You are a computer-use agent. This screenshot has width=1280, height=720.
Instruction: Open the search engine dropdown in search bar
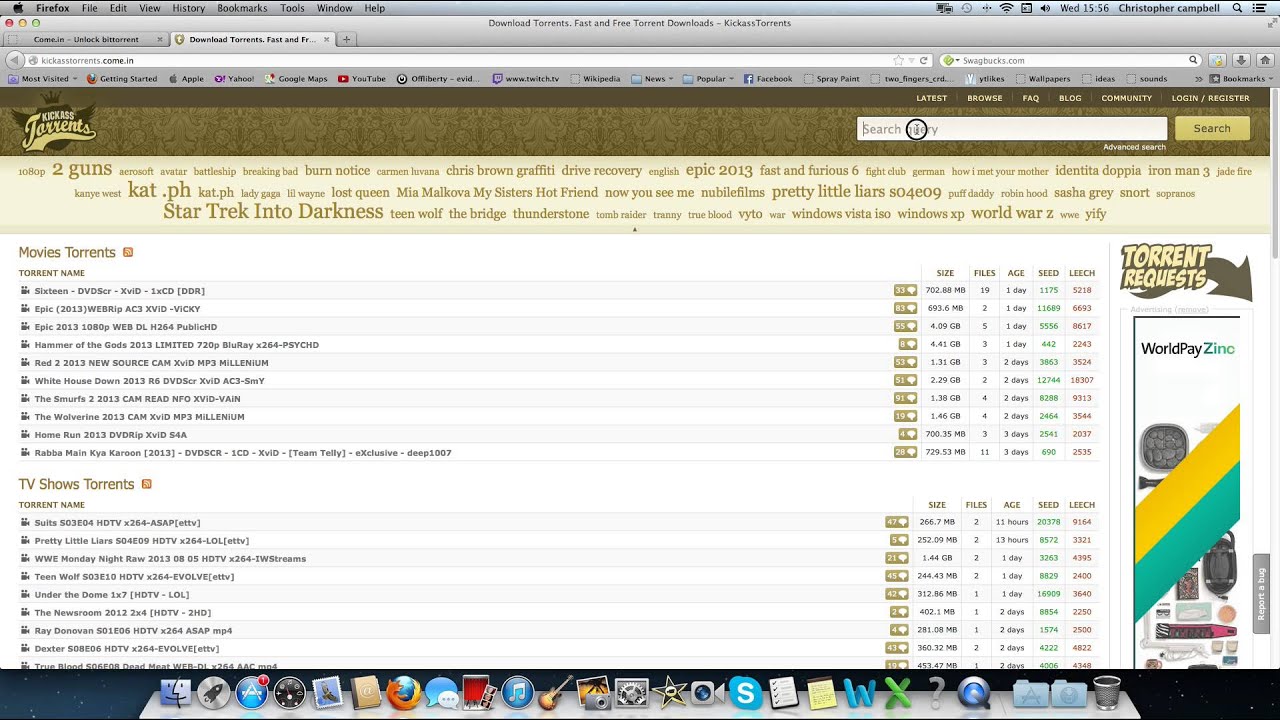click(951, 60)
